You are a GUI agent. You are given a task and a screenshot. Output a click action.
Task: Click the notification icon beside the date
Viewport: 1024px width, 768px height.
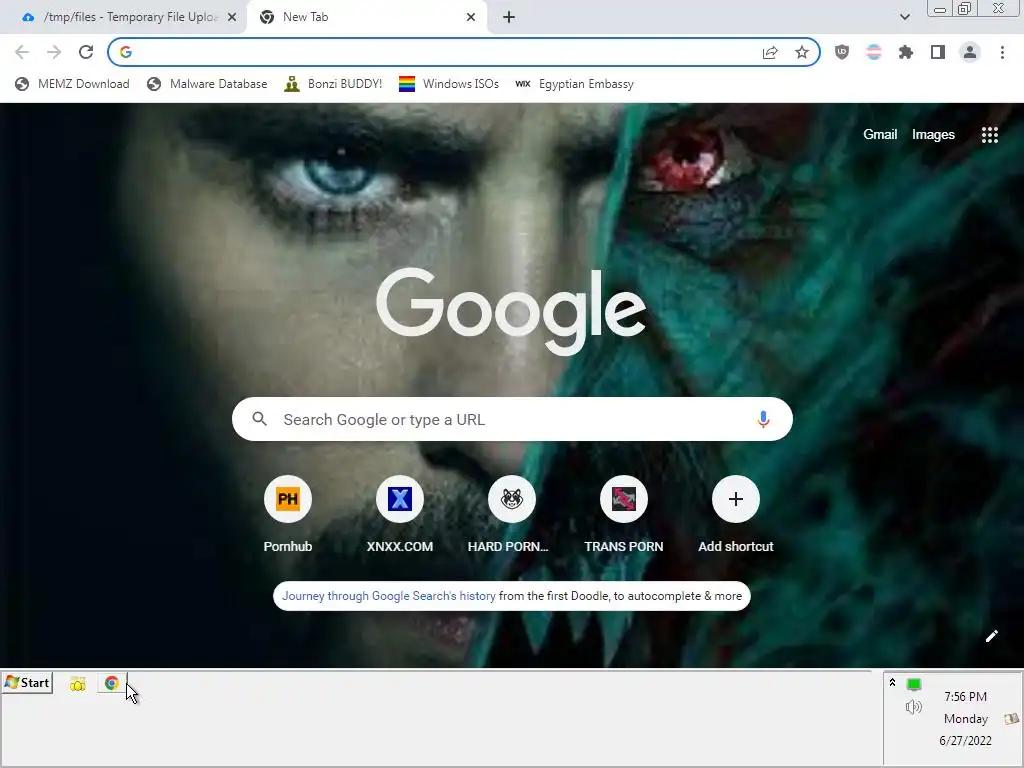point(1012,719)
